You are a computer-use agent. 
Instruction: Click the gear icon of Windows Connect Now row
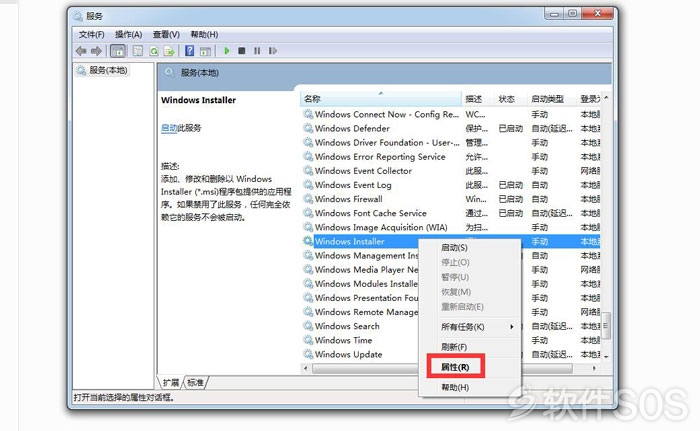(x=308, y=114)
